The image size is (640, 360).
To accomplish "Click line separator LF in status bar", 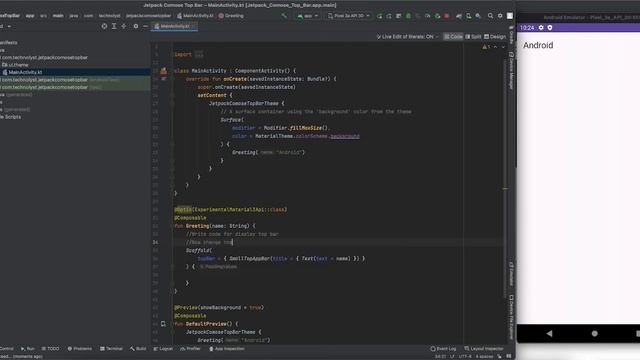I will [452, 356].
